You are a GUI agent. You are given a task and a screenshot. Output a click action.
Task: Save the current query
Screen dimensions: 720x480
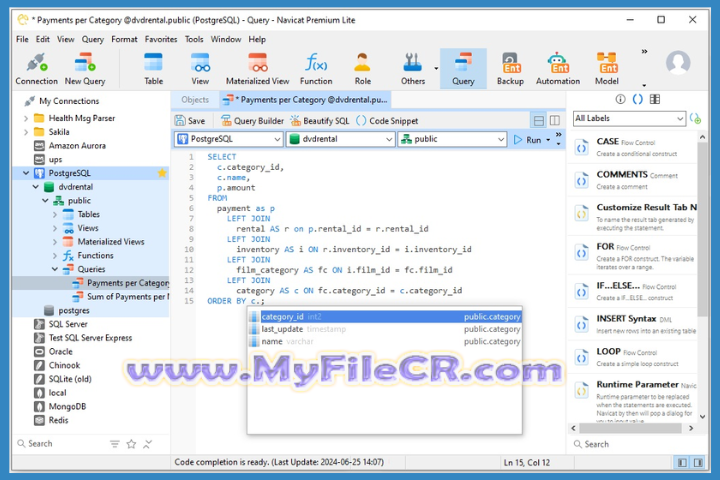[x=190, y=121]
